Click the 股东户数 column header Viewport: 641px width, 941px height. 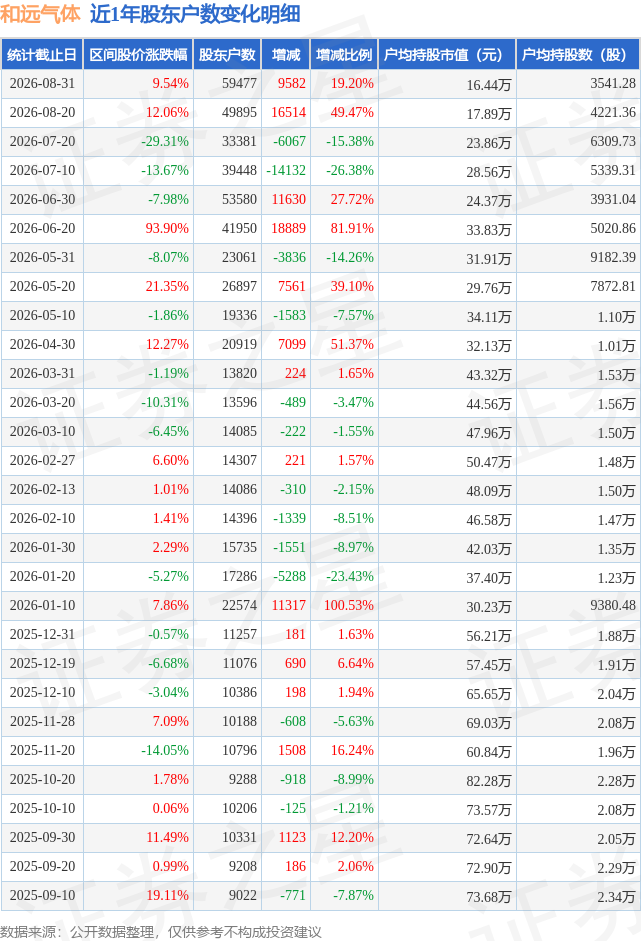pyautogui.click(x=227, y=55)
